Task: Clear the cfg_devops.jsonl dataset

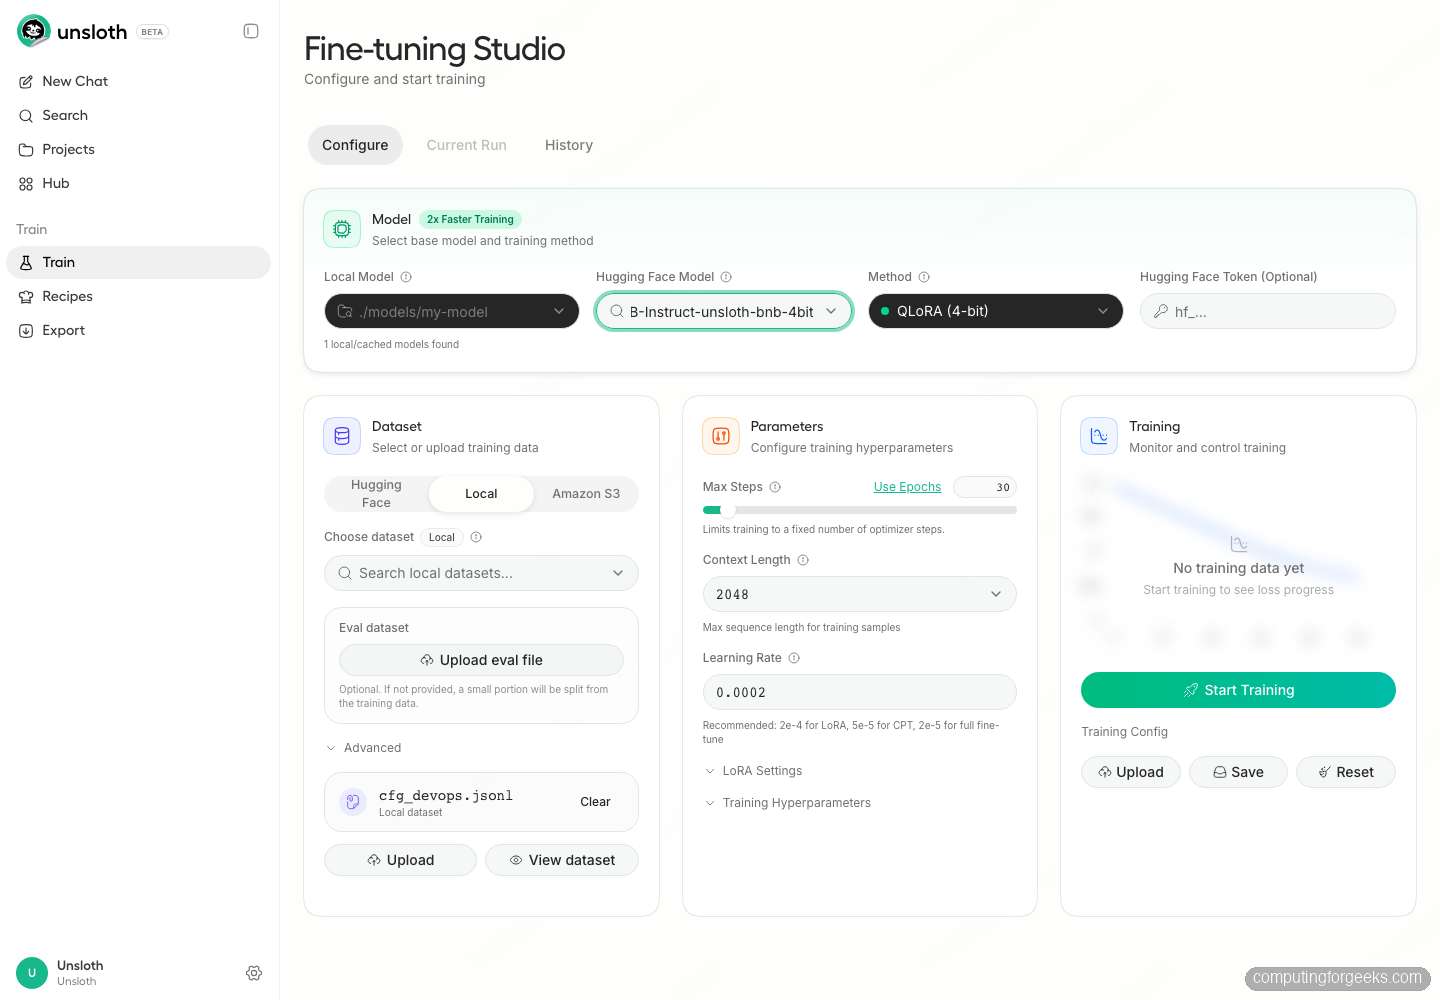Action: tap(595, 802)
